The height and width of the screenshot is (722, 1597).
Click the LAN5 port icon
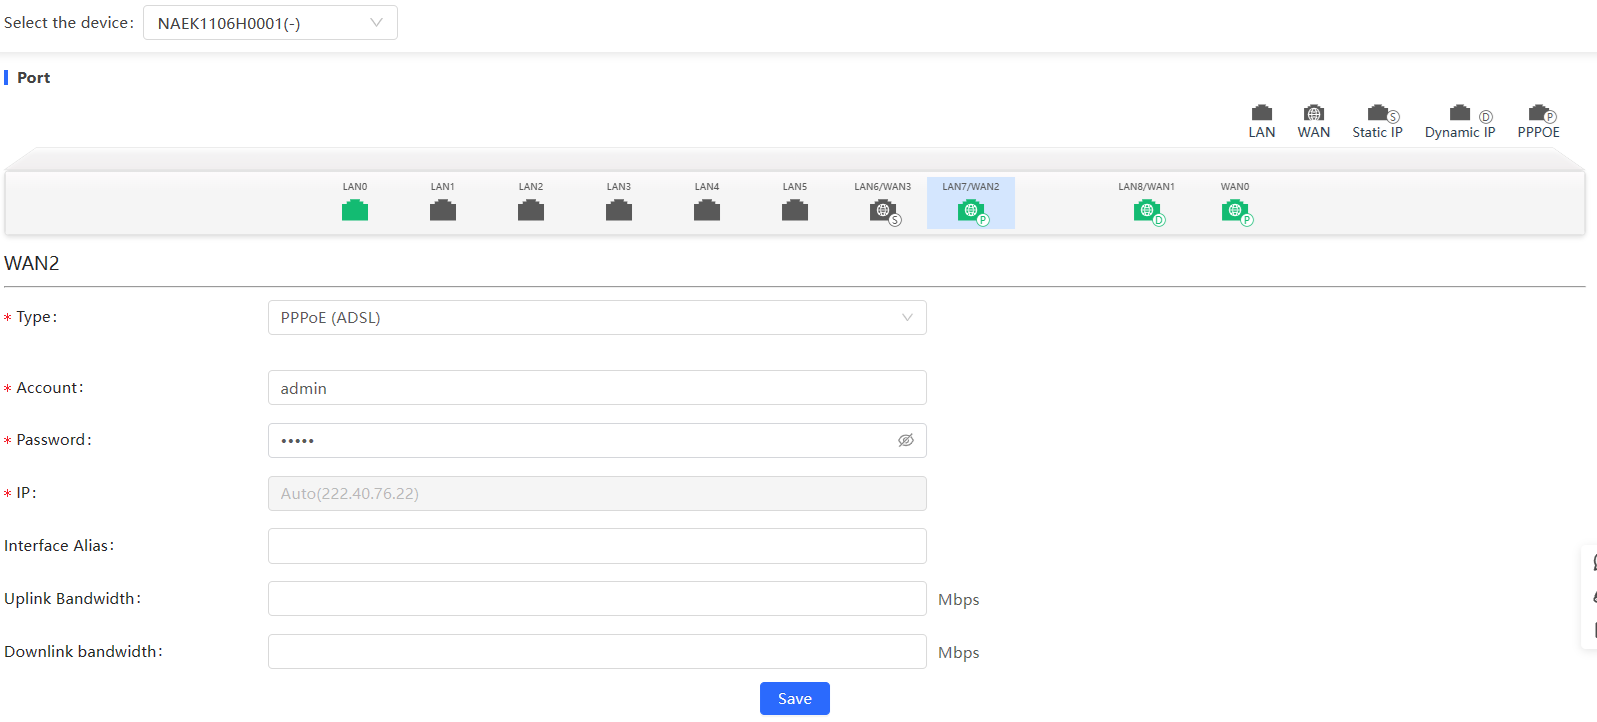coord(795,210)
